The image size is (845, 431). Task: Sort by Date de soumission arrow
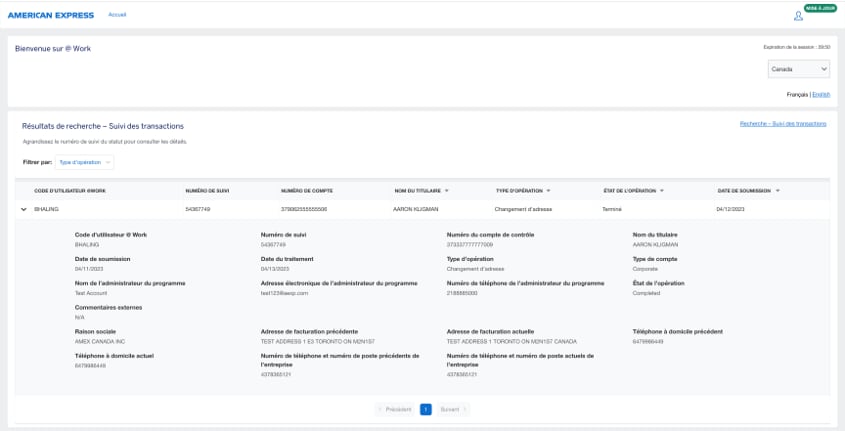coord(777,190)
